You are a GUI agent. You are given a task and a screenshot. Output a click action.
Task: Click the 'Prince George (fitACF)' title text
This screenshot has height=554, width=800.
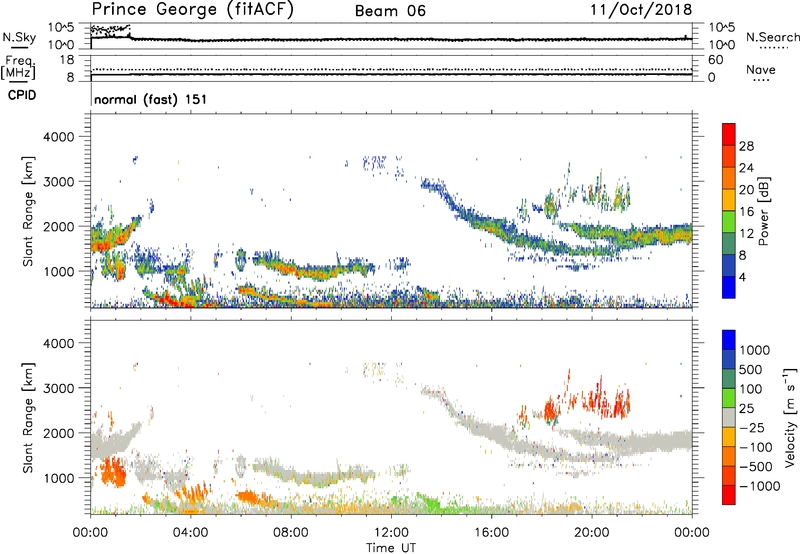tap(193, 10)
